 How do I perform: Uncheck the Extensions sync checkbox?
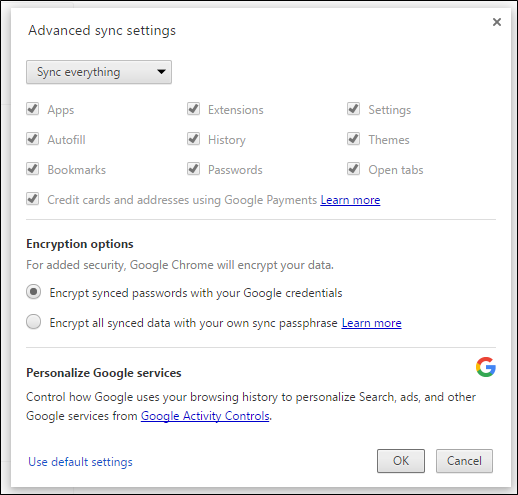tap(193, 109)
